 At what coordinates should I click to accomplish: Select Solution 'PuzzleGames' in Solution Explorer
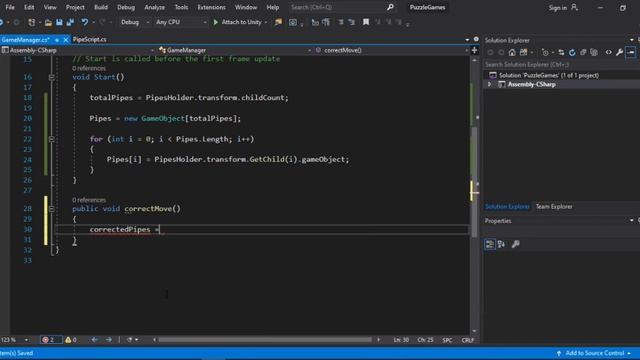point(548,76)
